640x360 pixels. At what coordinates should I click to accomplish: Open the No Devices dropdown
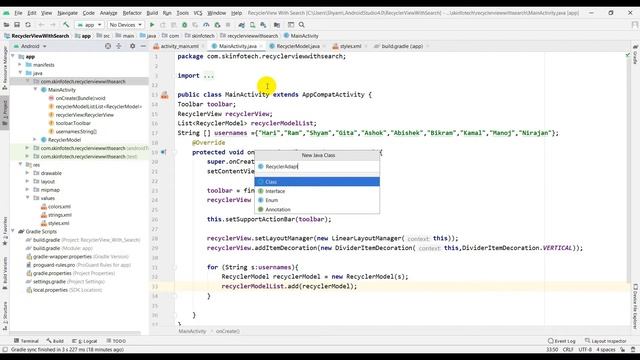coord(126,25)
